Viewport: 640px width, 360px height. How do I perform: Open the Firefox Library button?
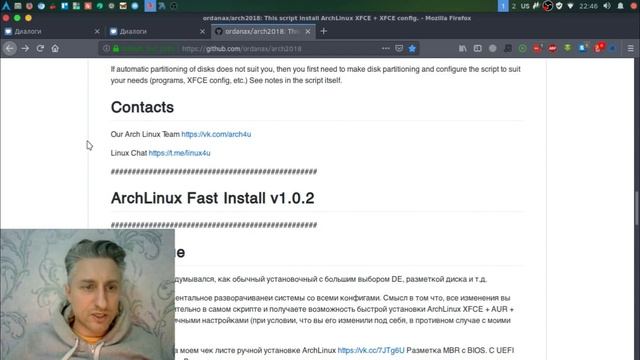tap(462, 49)
